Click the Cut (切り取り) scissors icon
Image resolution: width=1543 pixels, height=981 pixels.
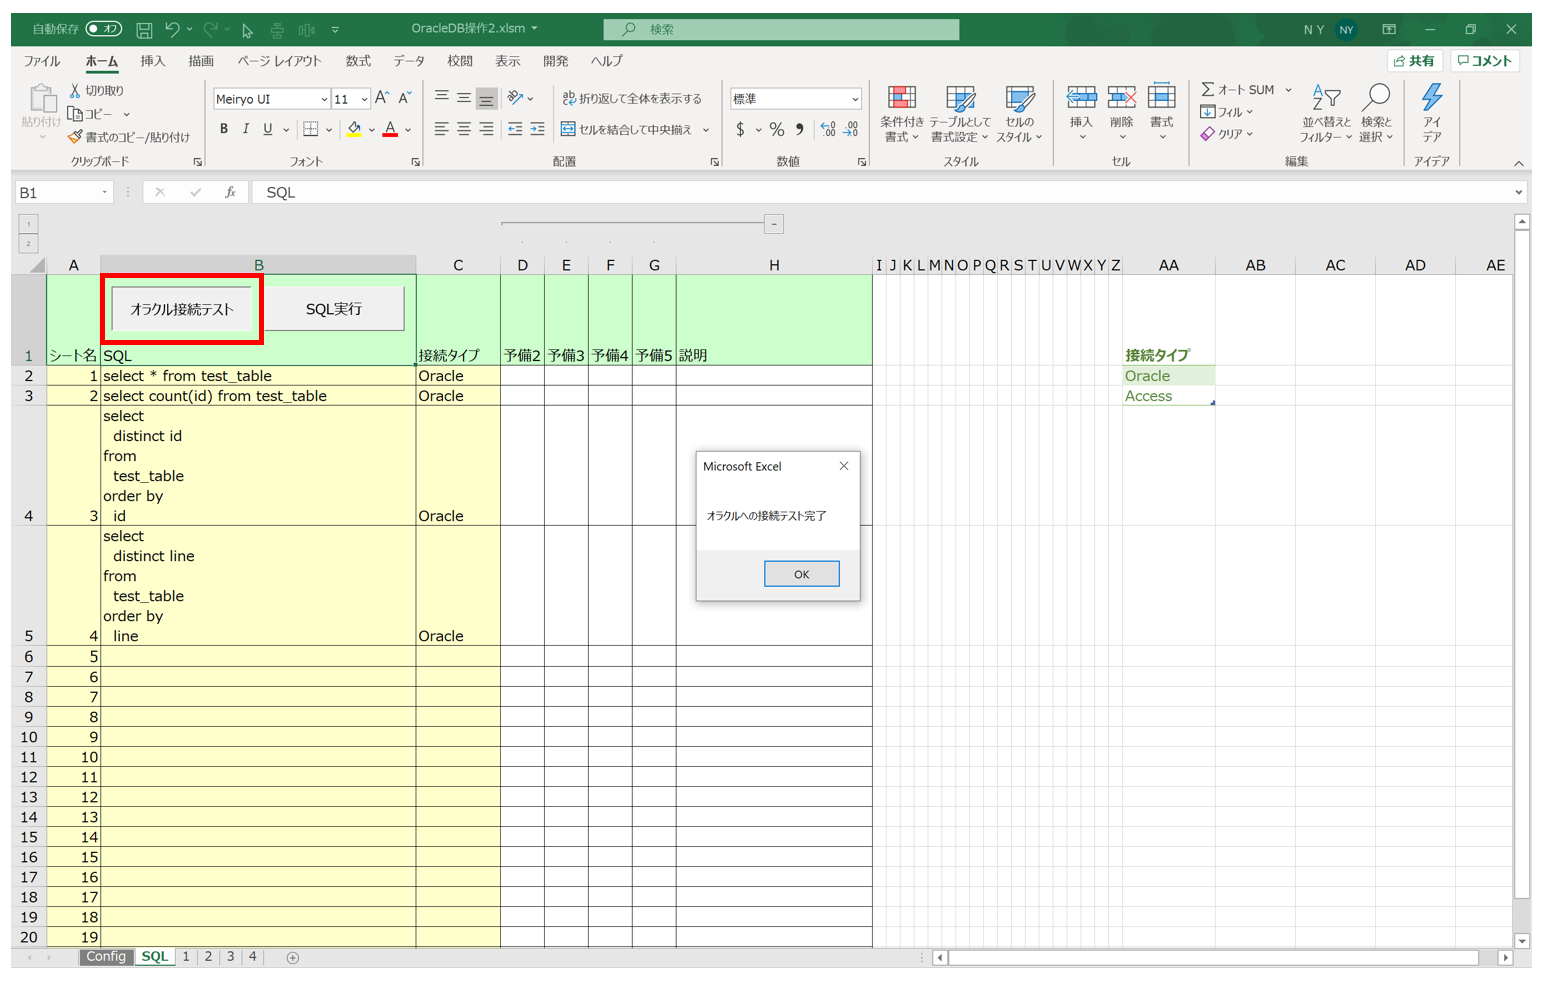coord(75,90)
